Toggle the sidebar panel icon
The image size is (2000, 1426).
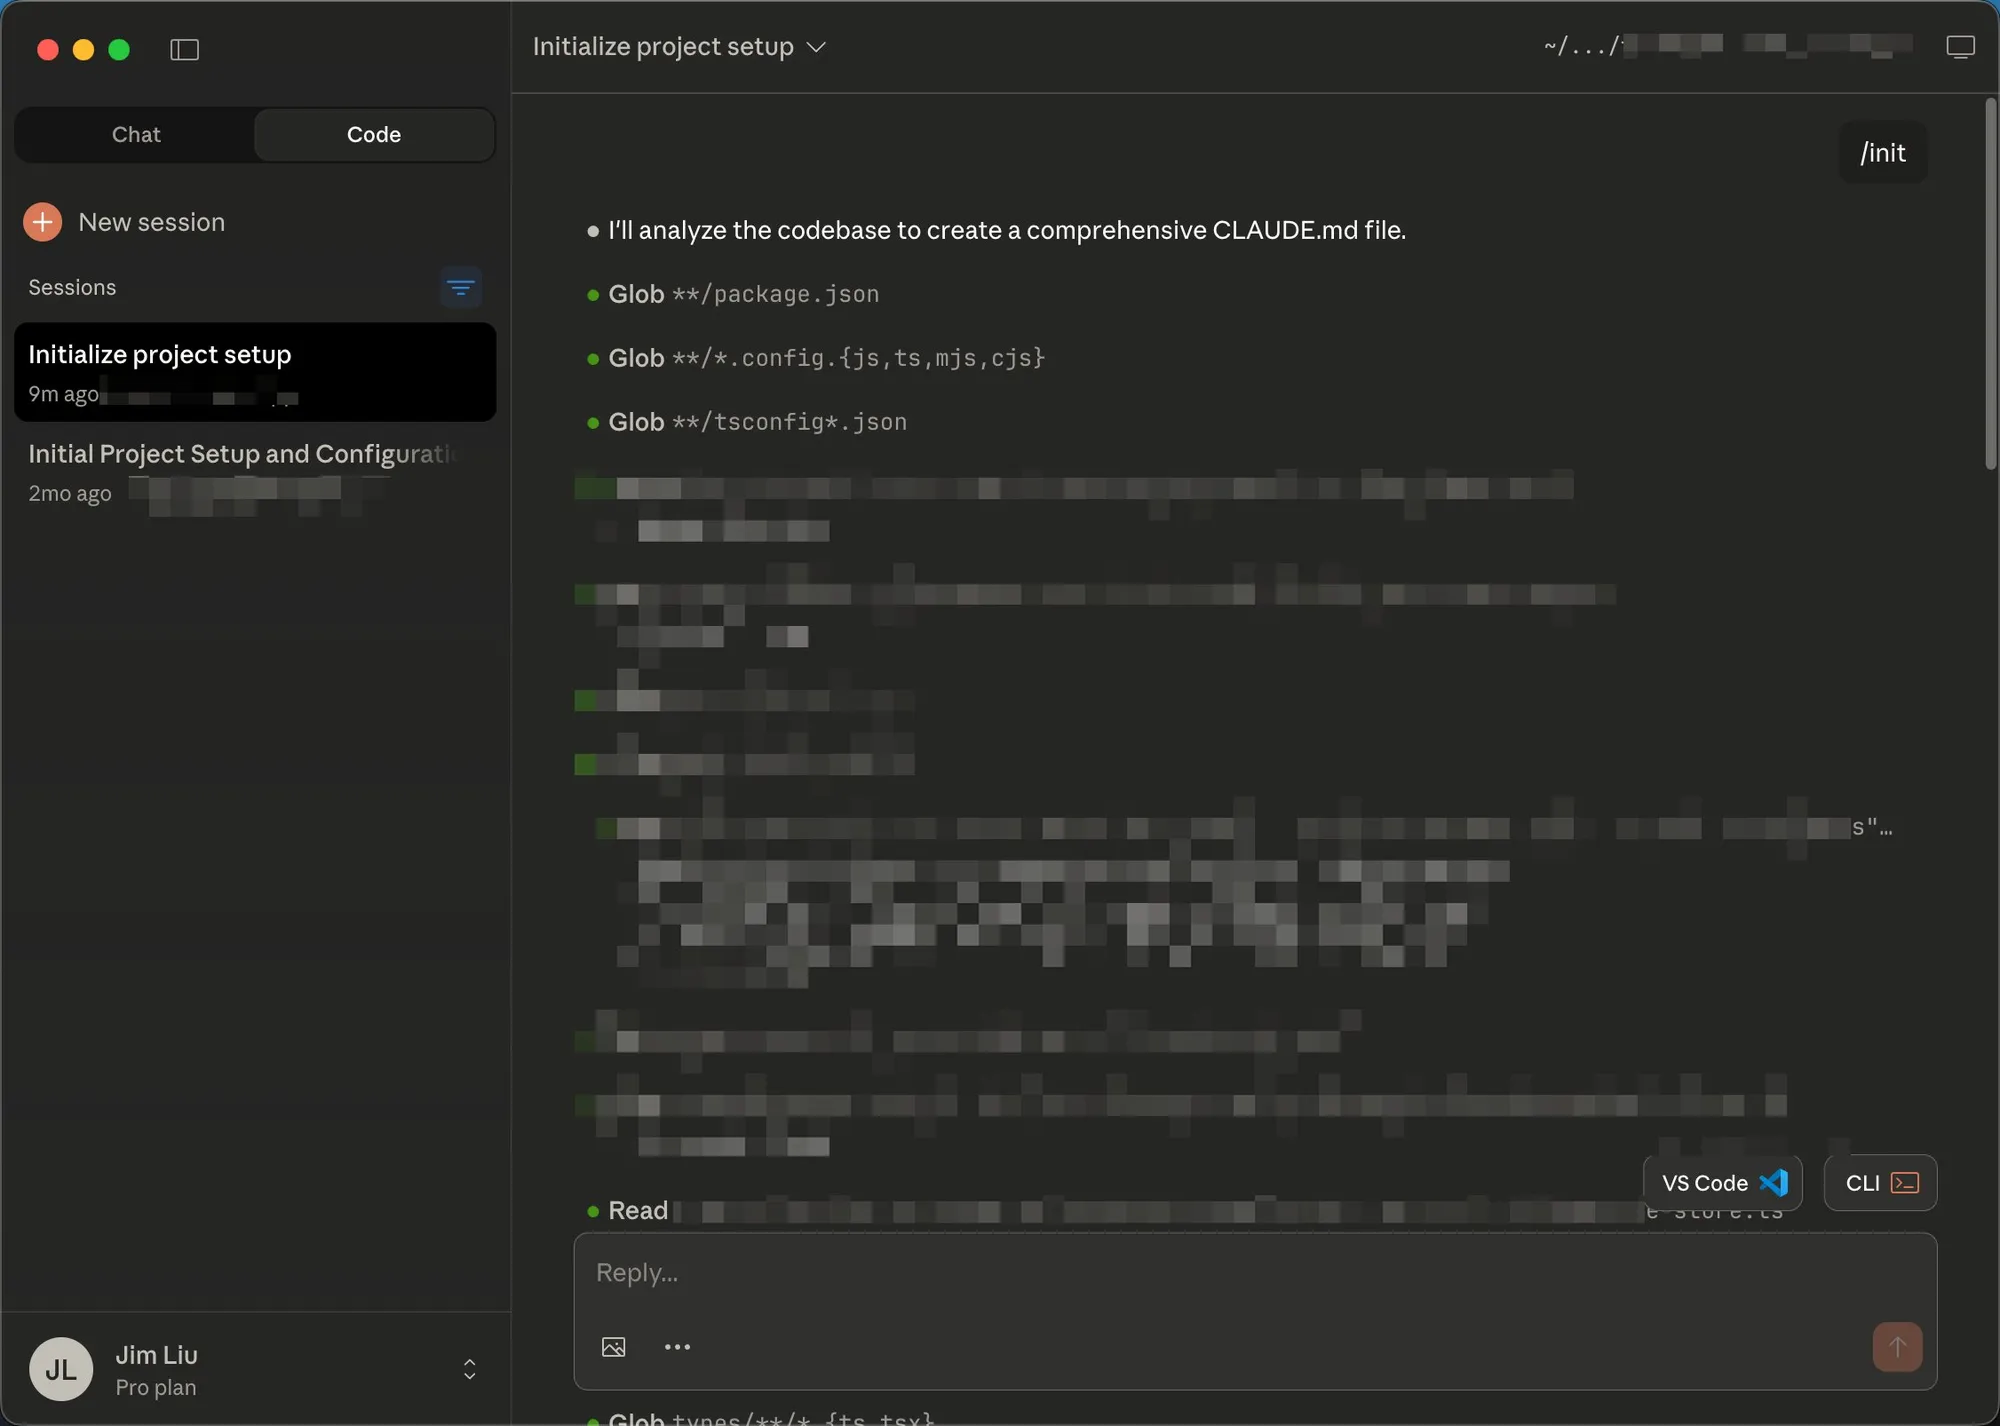coord(185,49)
